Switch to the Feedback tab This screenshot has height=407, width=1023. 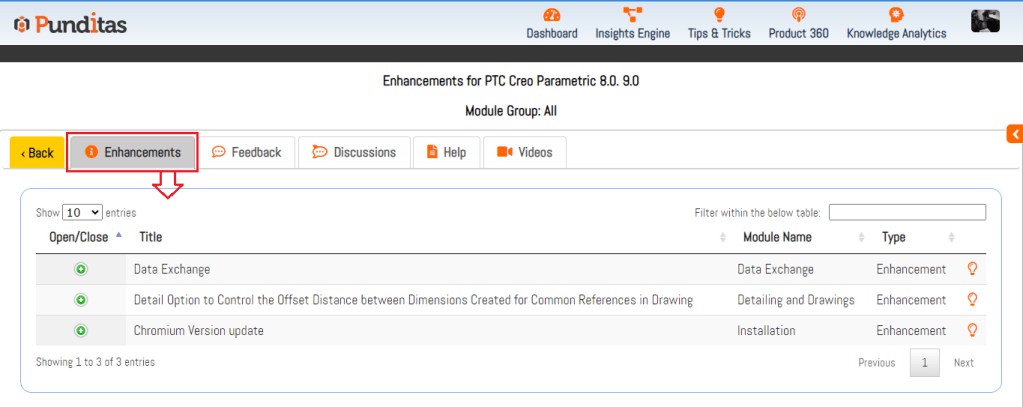(247, 152)
